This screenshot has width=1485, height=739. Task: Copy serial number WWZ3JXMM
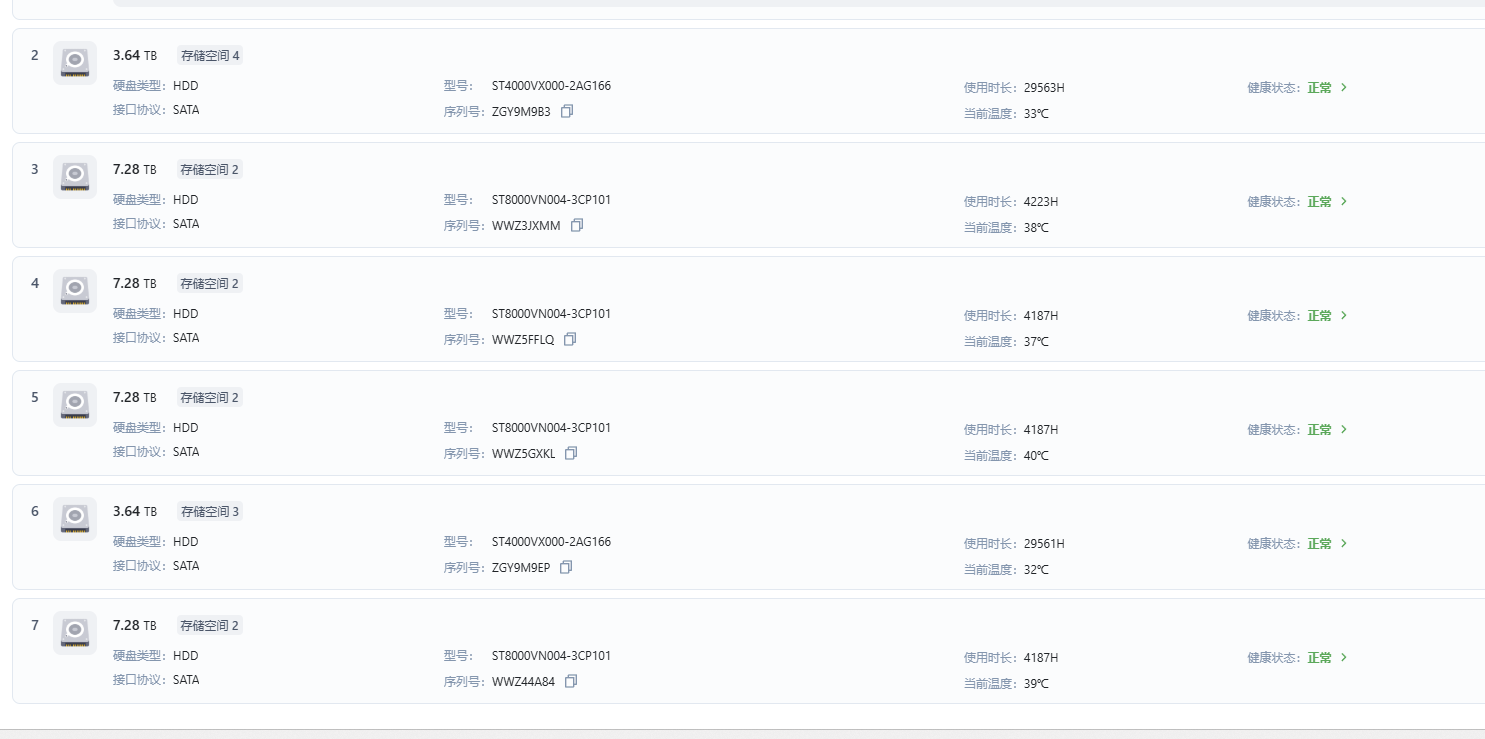click(x=577, y=225)
